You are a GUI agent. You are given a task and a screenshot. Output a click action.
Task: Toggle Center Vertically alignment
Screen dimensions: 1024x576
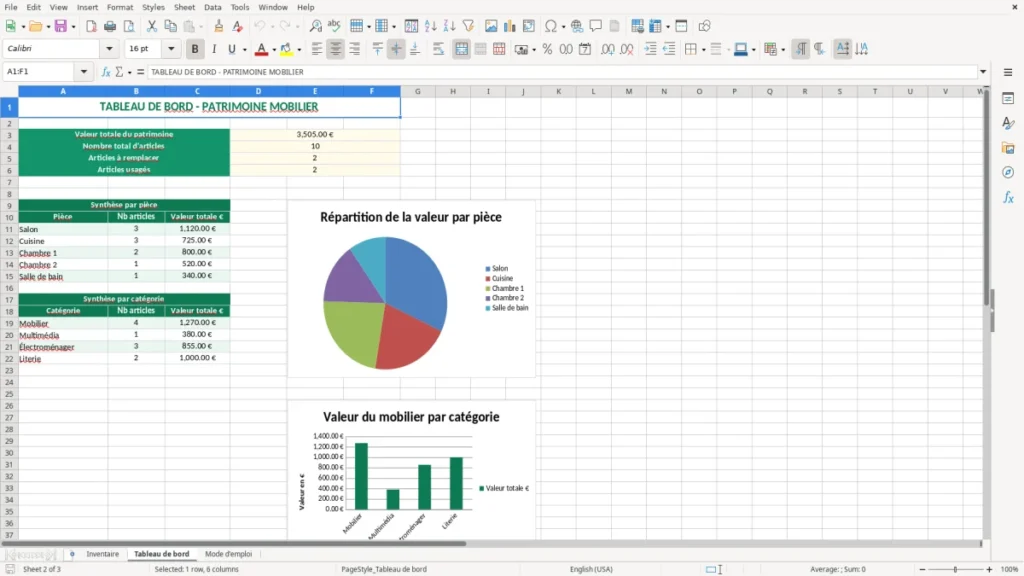tap(396, 49)
